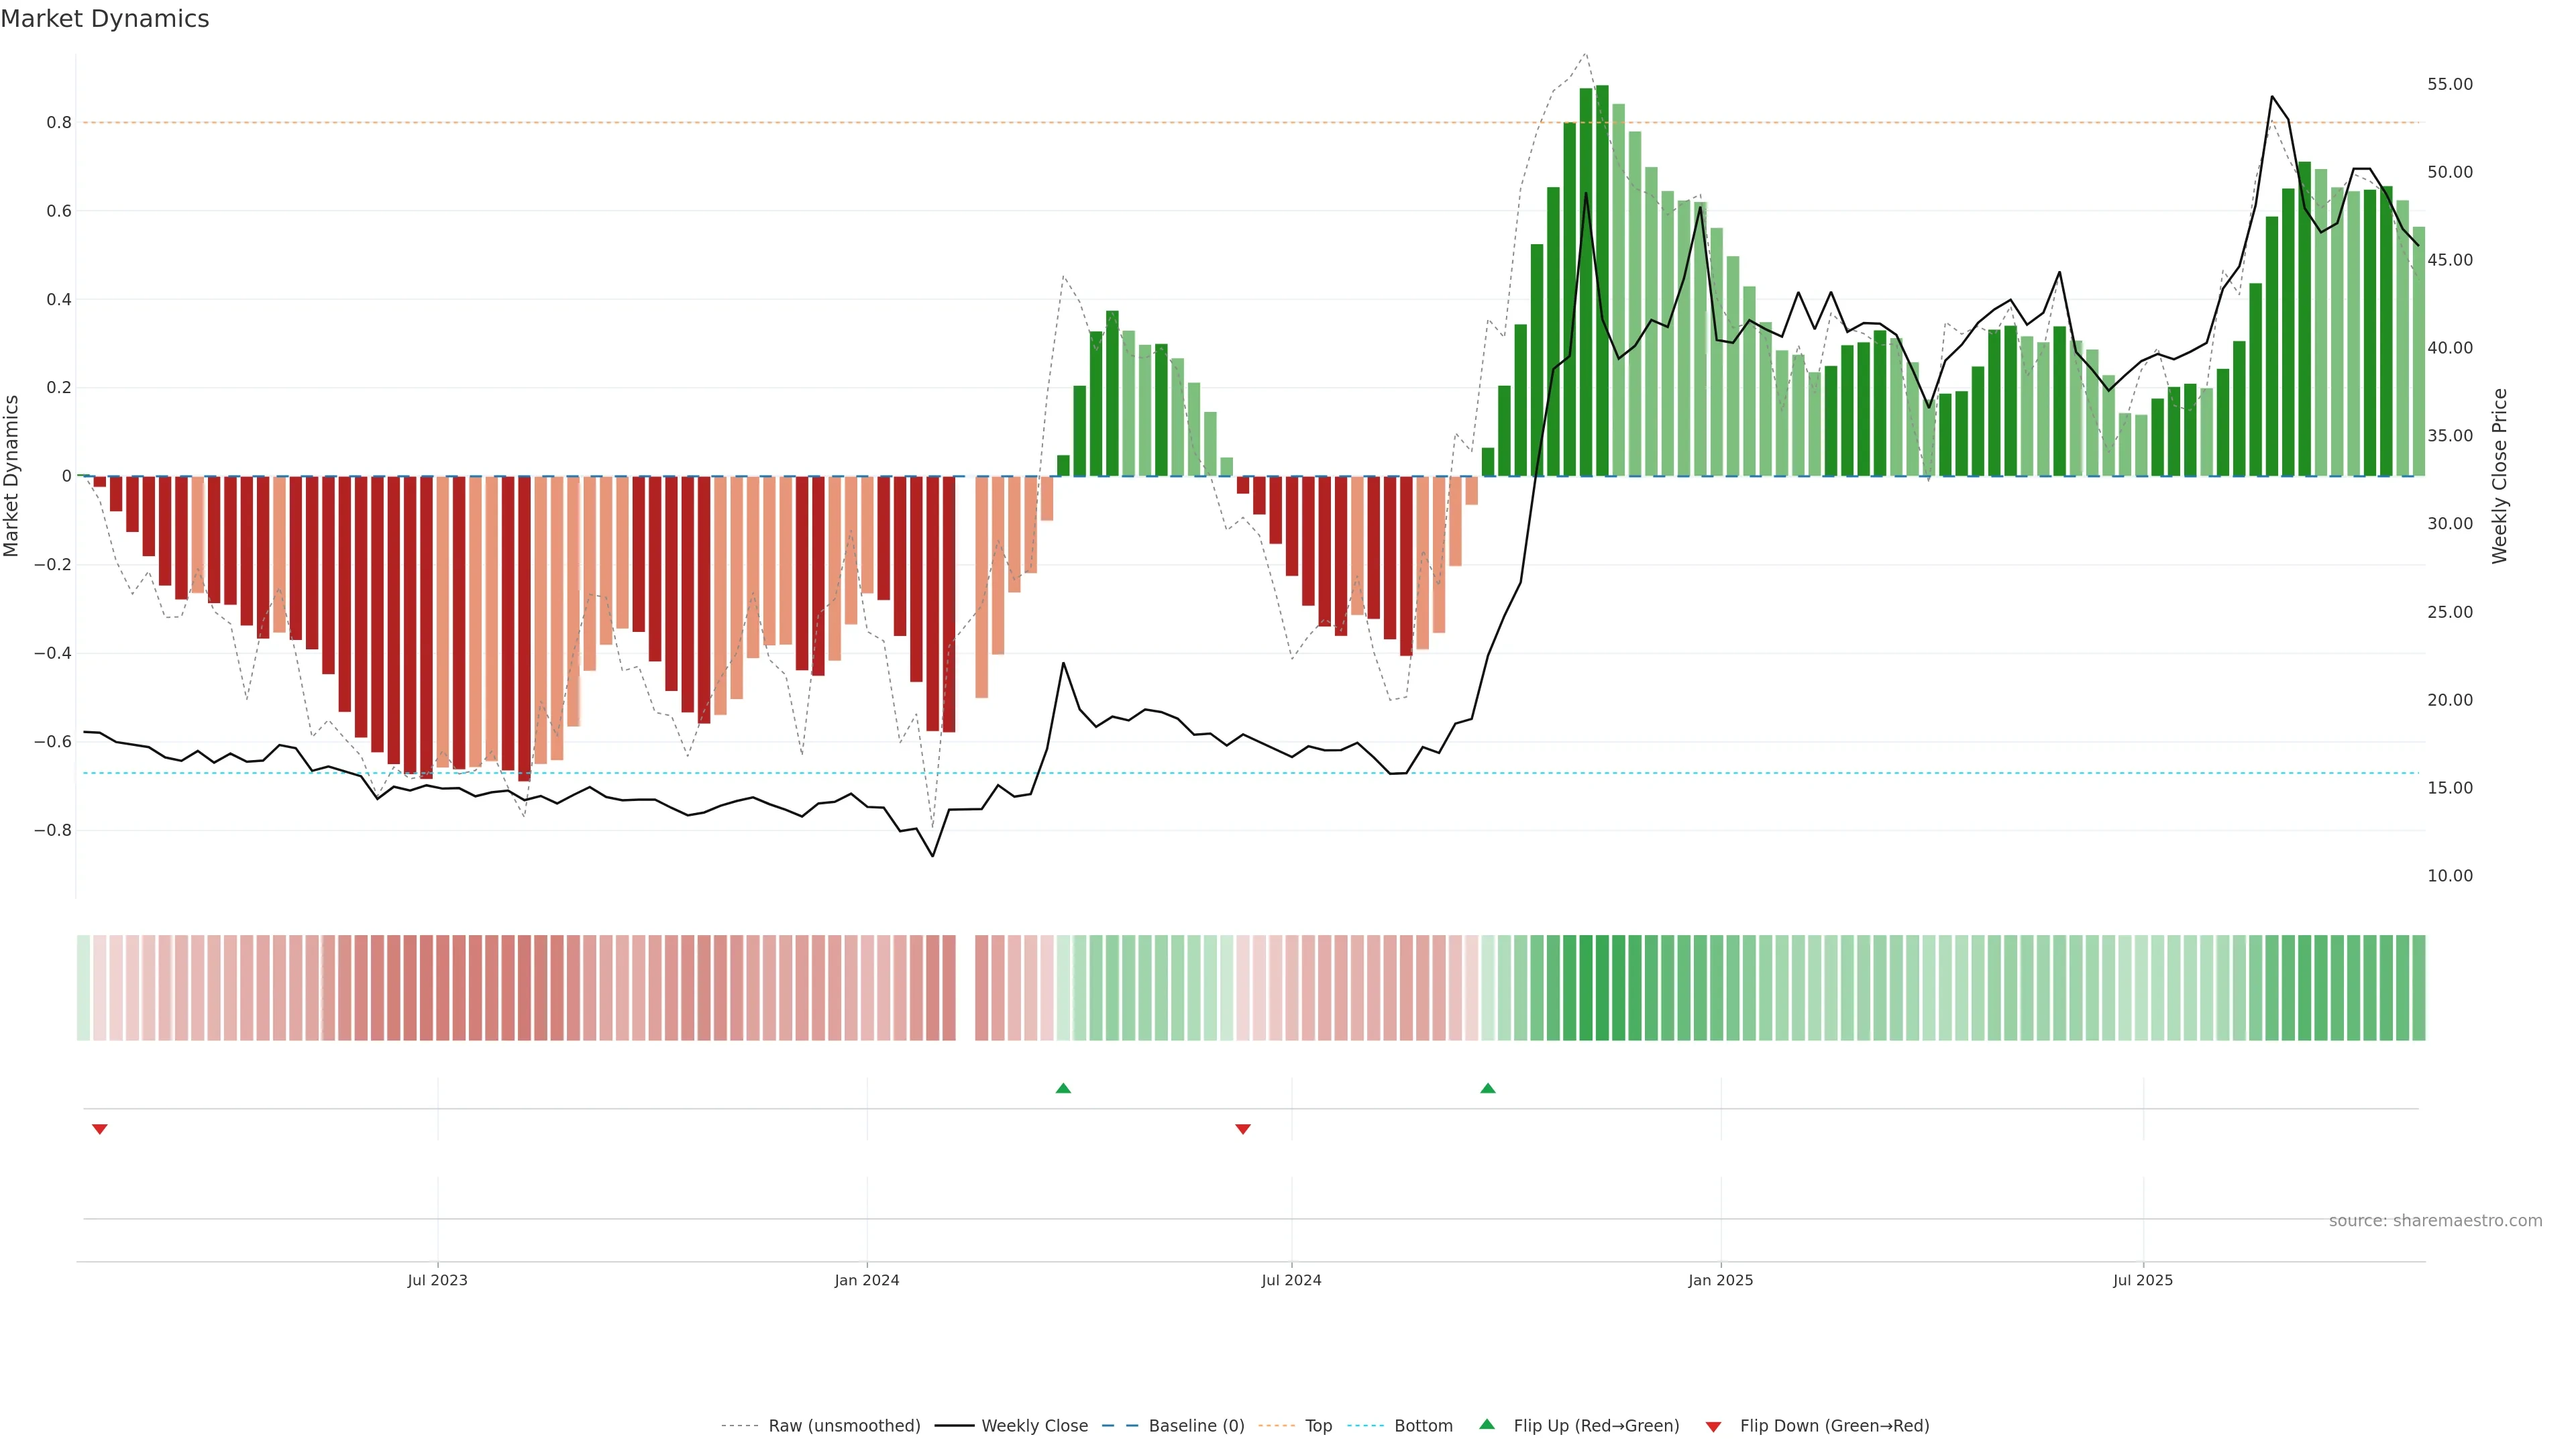Image resolution: width=2576 pixels, height=1449 pixels.
Task: Click the white gap in the heat strip
Action: click(x=965, y=988)
